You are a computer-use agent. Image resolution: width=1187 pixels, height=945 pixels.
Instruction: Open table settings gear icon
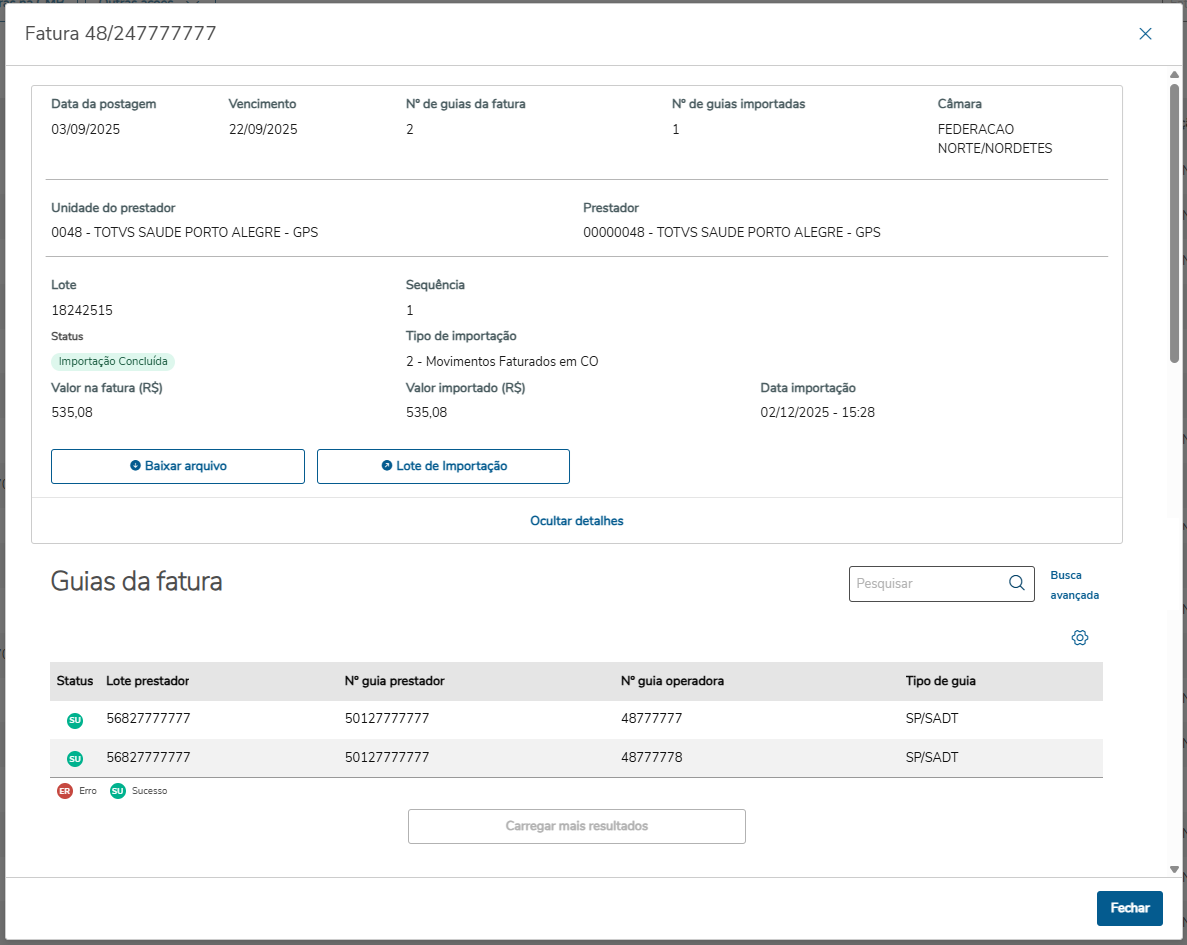pos(1079,638)
